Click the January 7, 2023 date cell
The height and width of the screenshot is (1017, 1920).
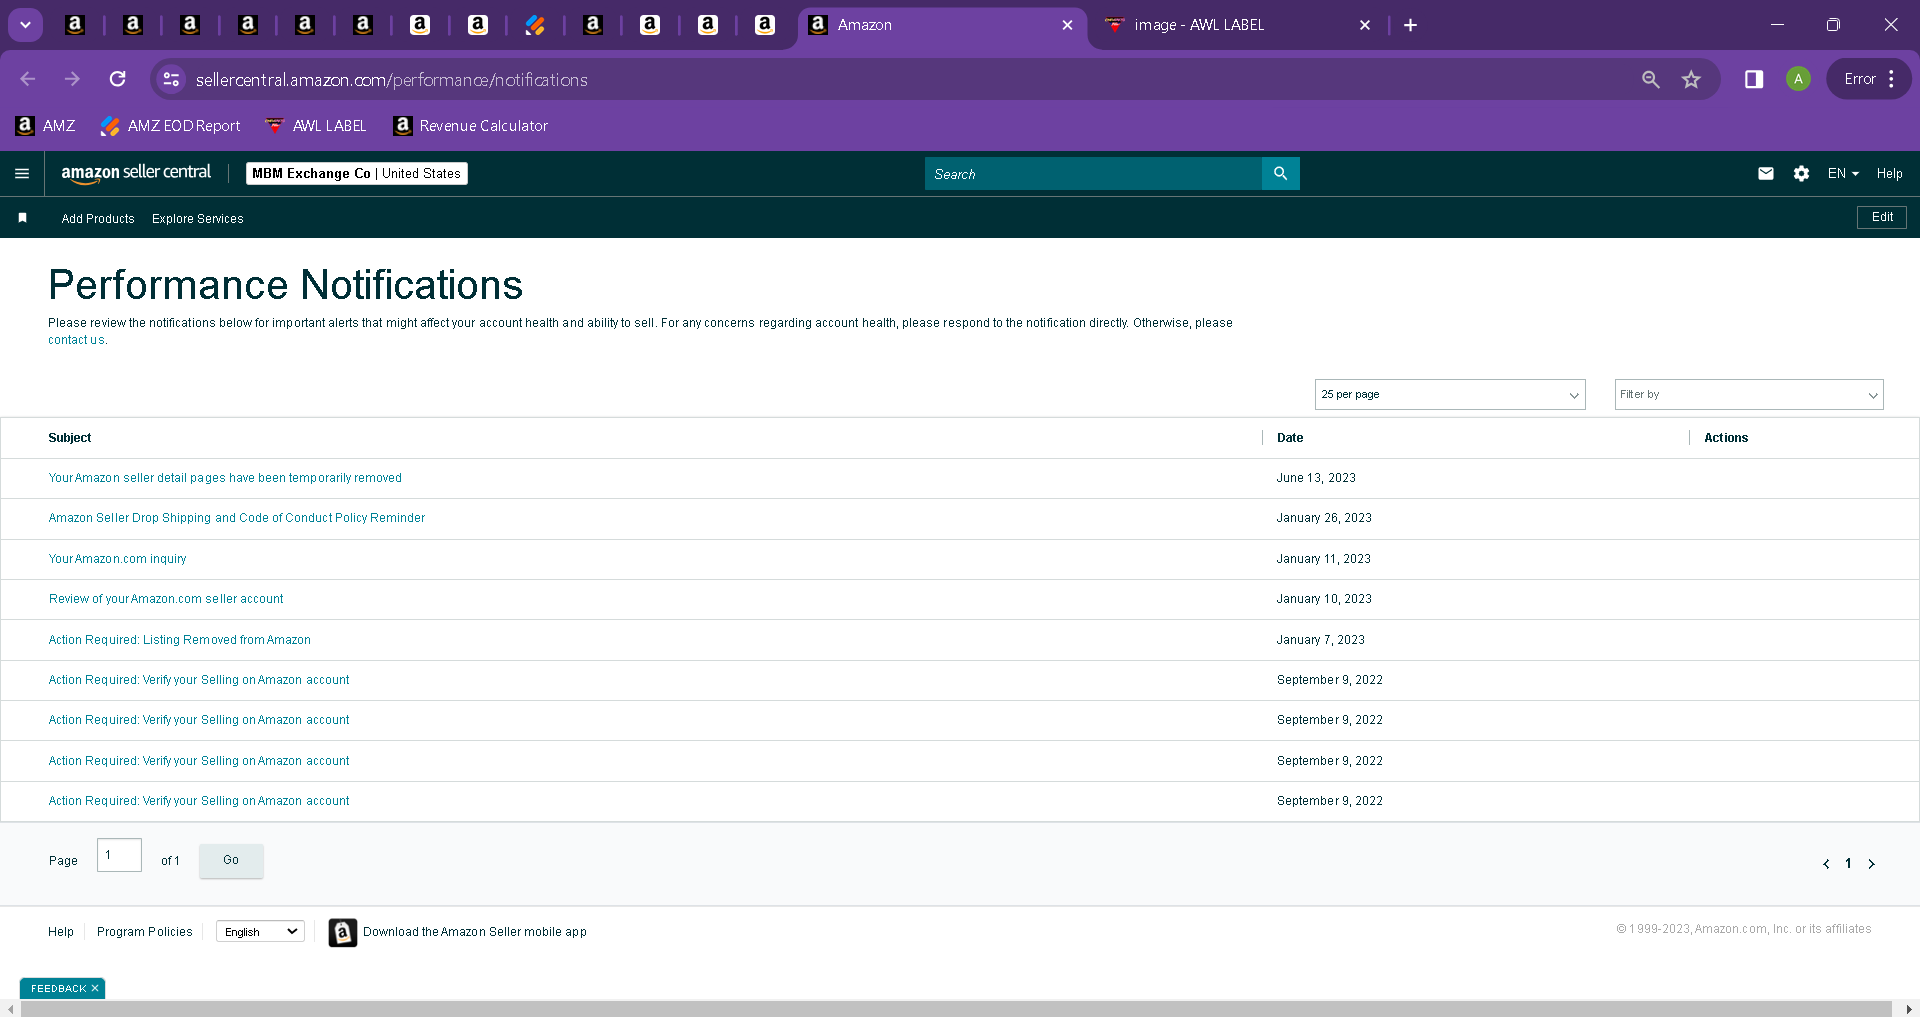1320,640
